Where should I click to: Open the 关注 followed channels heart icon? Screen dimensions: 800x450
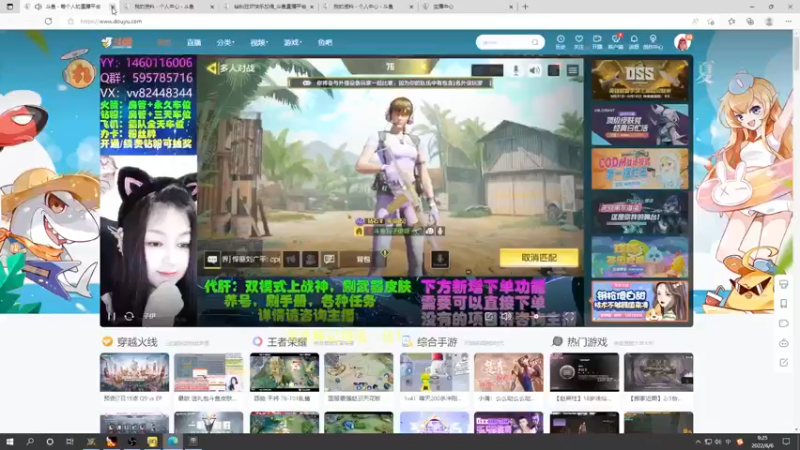(579, 42)
